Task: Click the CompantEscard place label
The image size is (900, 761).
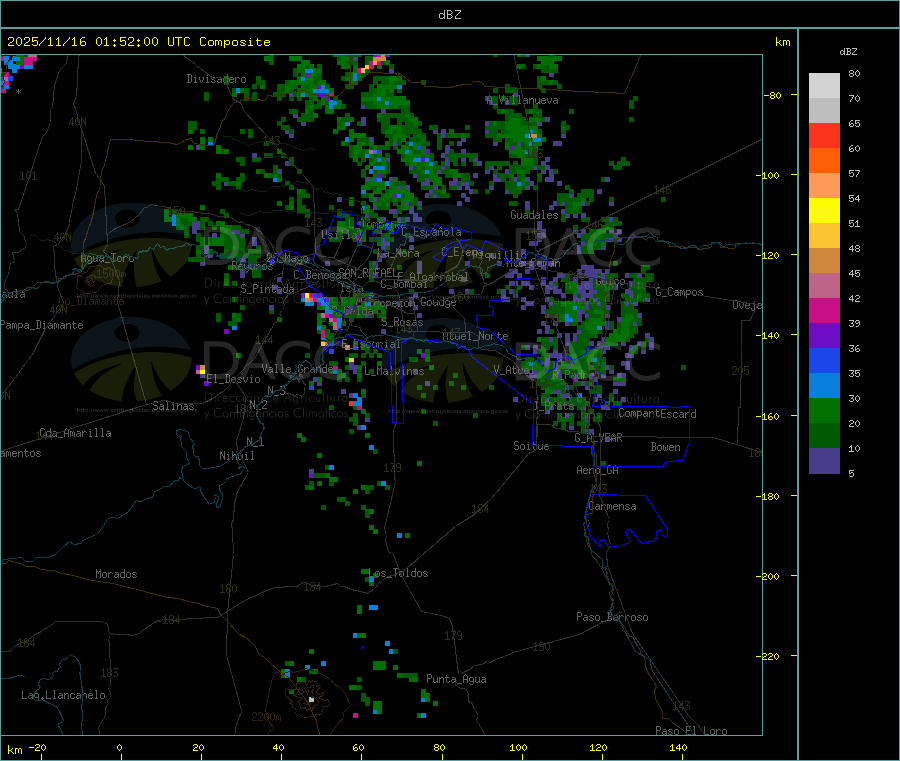Action: click(657, 414)
